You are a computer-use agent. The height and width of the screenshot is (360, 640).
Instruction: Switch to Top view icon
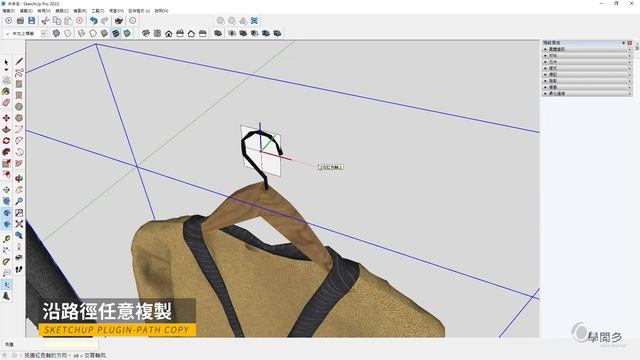(x=157, y=33)
